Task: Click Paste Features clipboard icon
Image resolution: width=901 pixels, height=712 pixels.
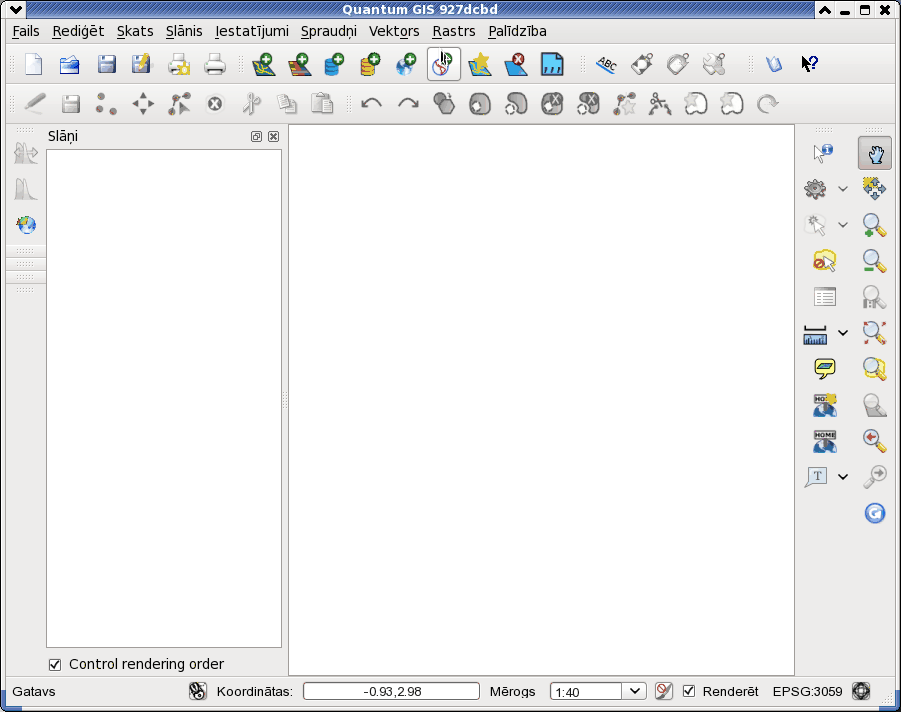Action: point(322,104)
